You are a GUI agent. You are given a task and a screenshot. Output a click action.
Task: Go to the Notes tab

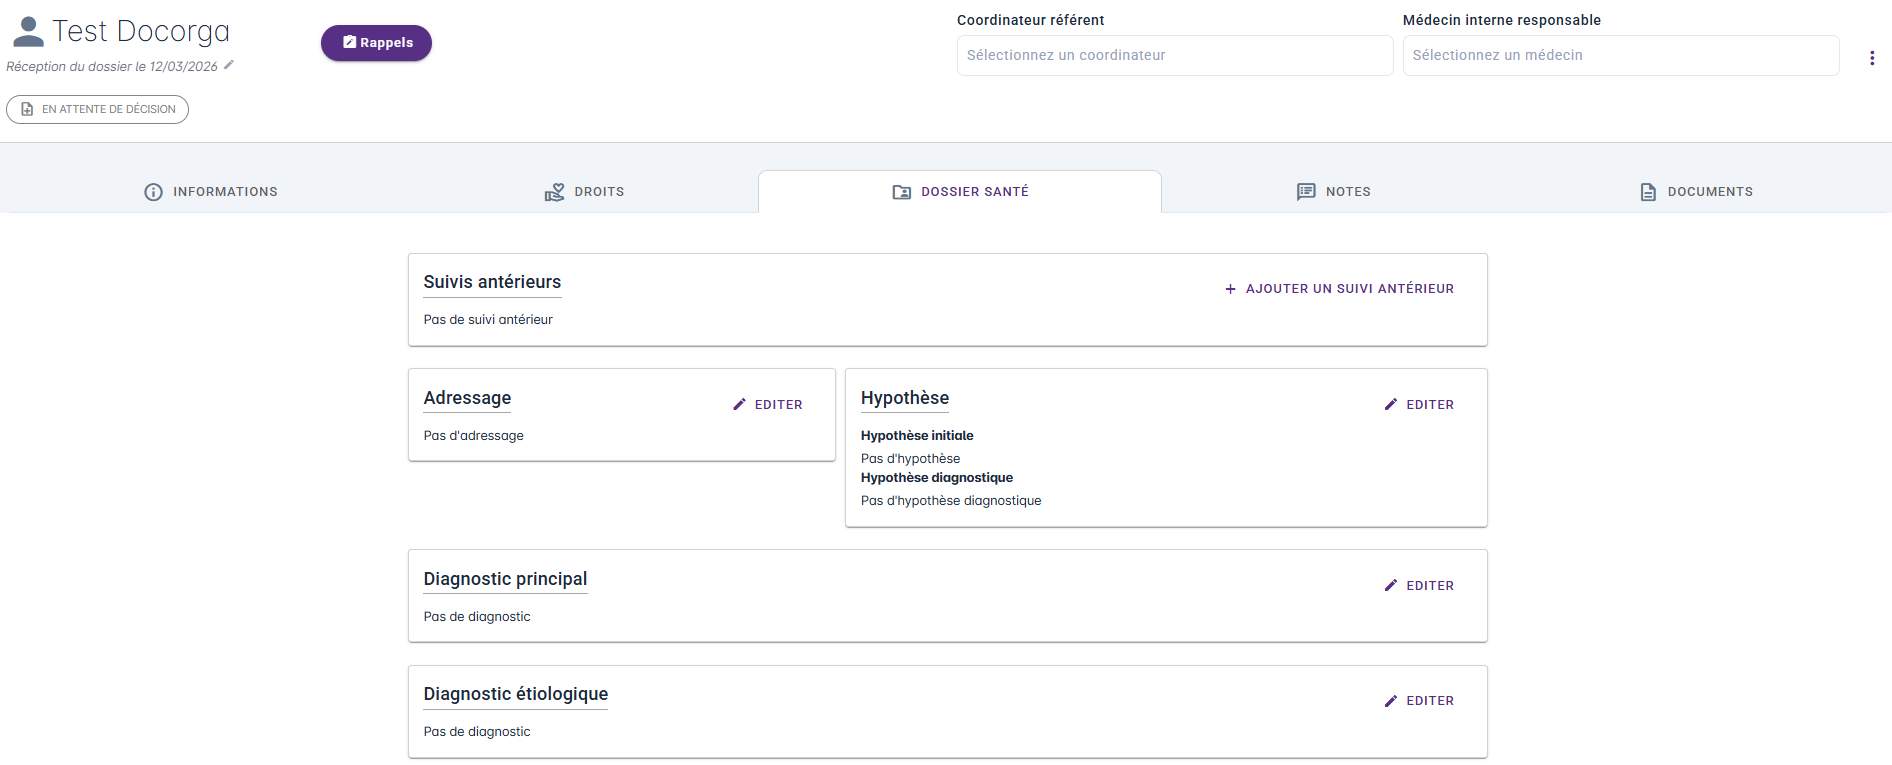coord(1334,192)
